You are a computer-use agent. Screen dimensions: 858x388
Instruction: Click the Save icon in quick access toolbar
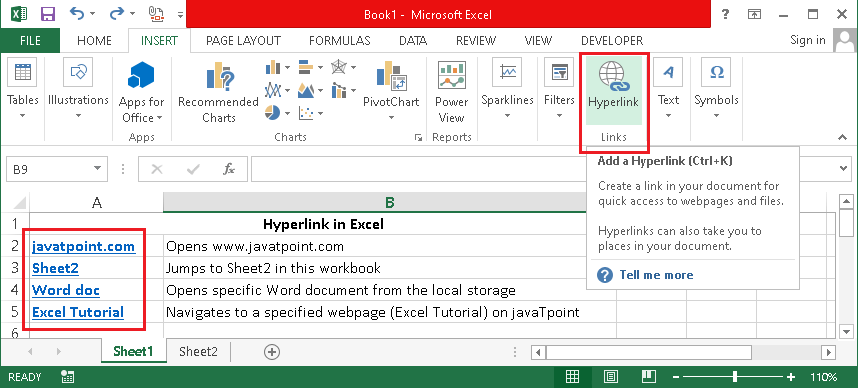48,14
